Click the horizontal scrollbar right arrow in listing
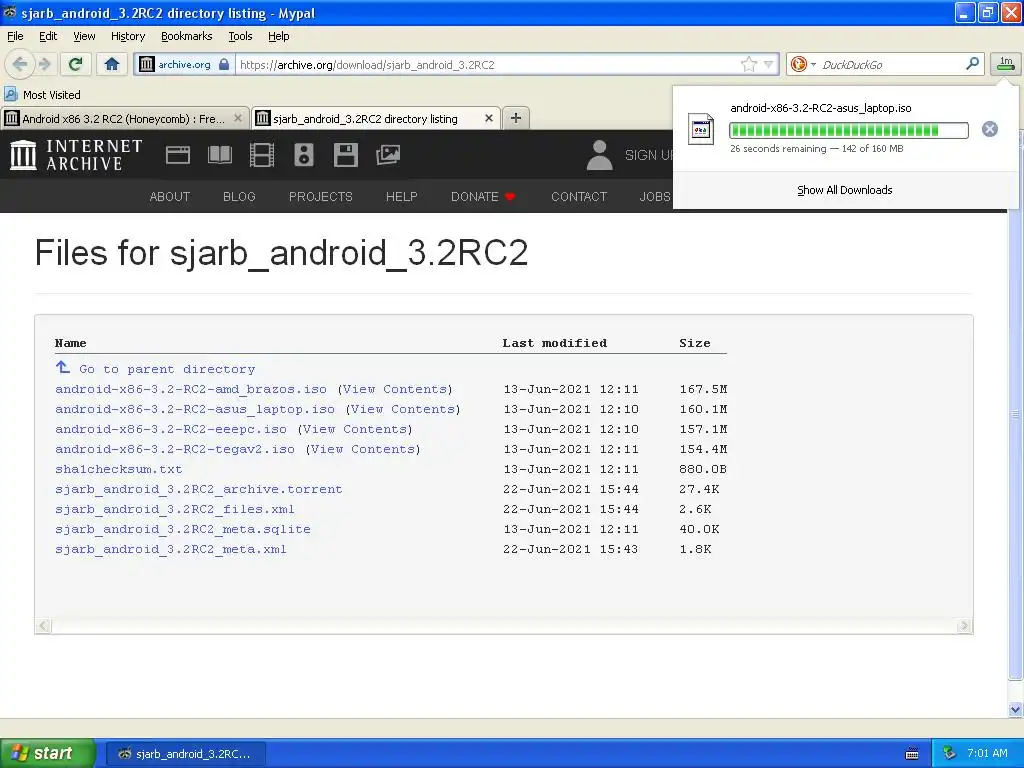1024x768 pixels. 963,626
